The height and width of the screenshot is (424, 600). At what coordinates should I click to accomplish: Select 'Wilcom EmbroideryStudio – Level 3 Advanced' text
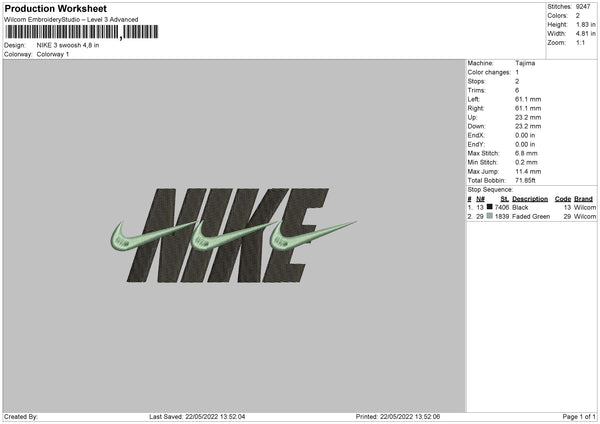pyautogui.click(x=71, y=20)
